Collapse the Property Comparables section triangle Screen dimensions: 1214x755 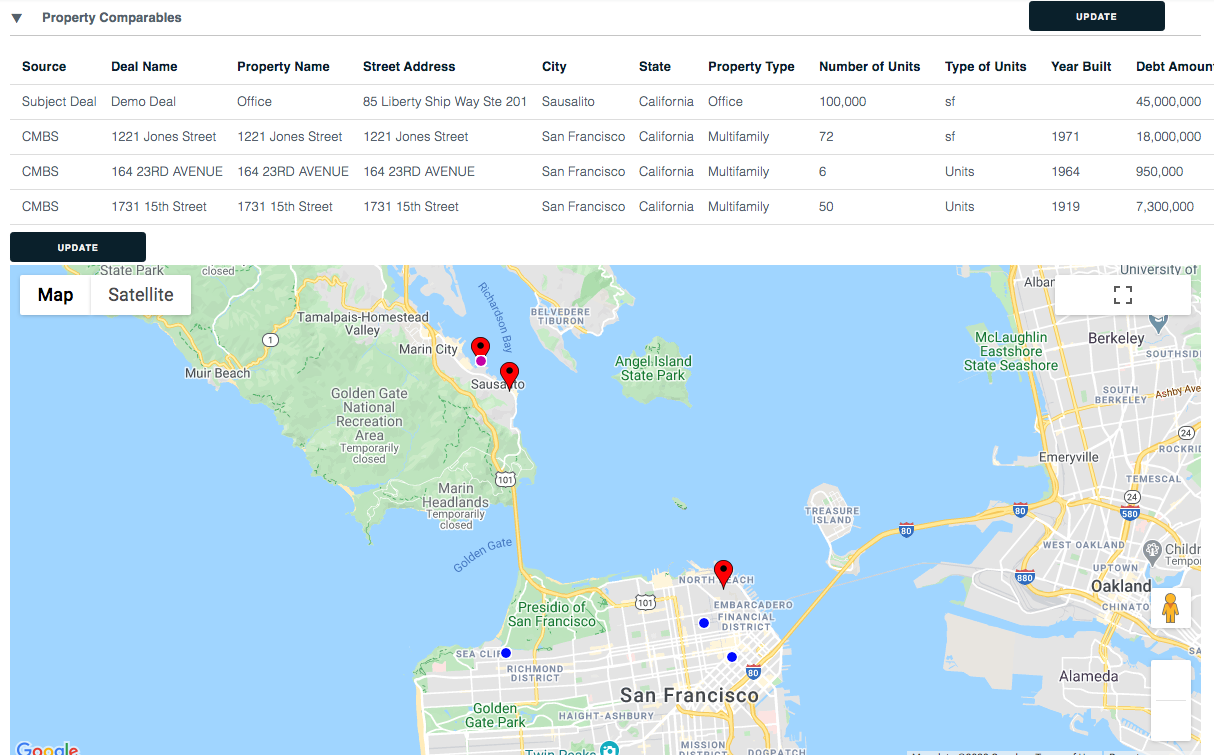[x=16, y=18]
